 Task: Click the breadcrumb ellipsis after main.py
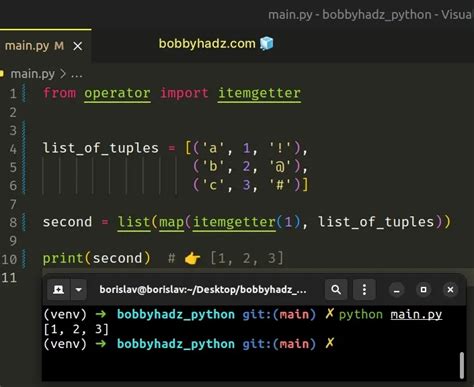pyautogui.click(x=77, y=75)
